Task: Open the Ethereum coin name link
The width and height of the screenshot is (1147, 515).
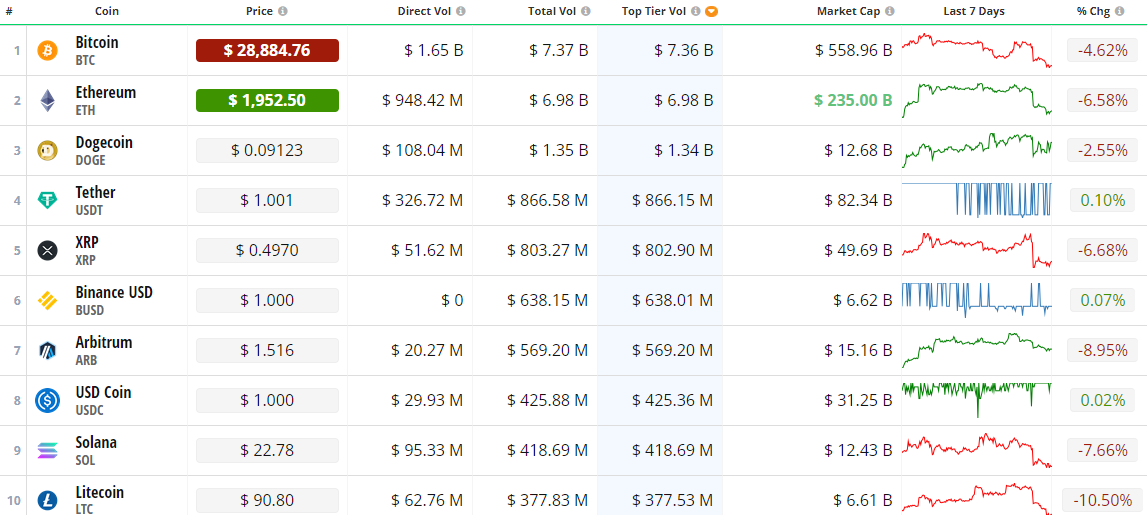Action: pyautogui.click(x=105, y=93)
